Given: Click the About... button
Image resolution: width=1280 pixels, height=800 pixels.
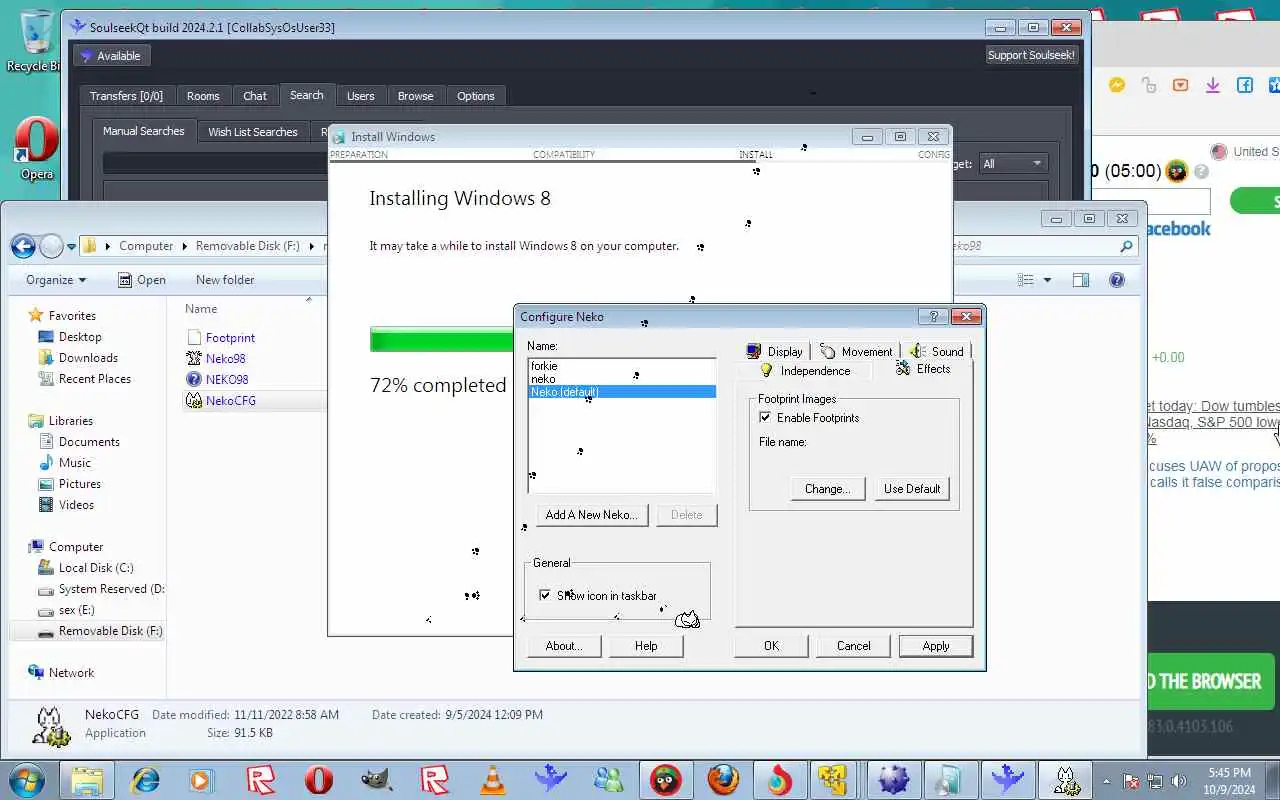Looking at the screenshot, I should tap(563, 646).
